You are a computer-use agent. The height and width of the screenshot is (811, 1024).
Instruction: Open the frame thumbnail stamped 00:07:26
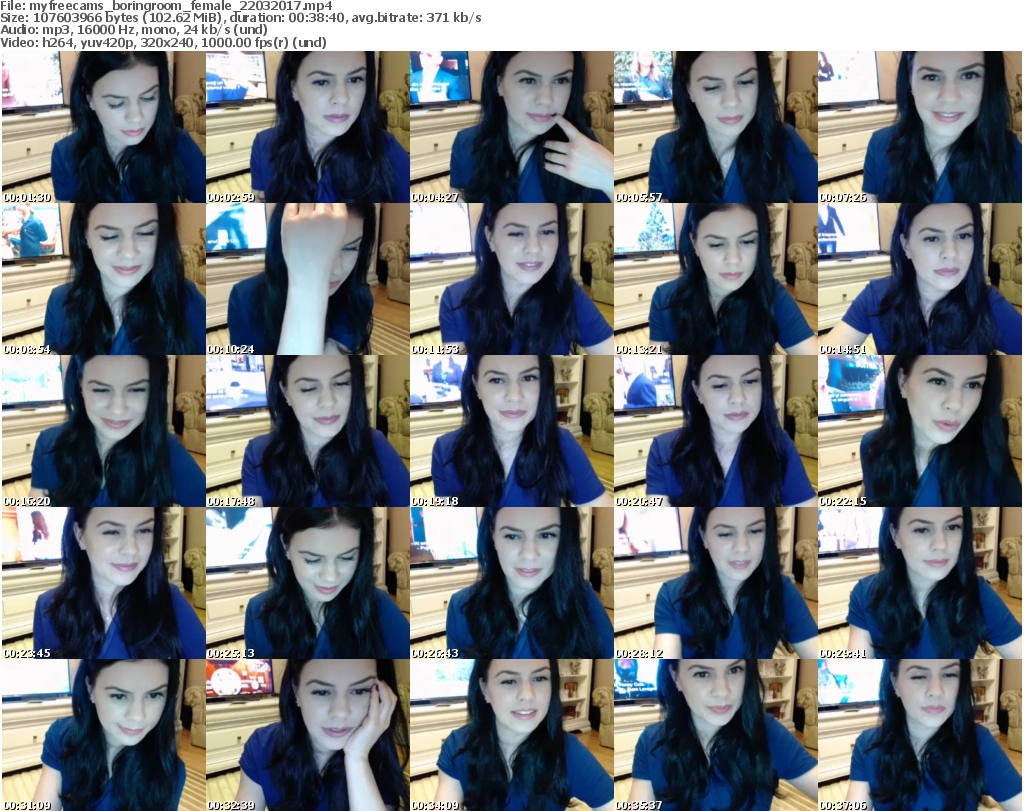[x=920, y=127]
